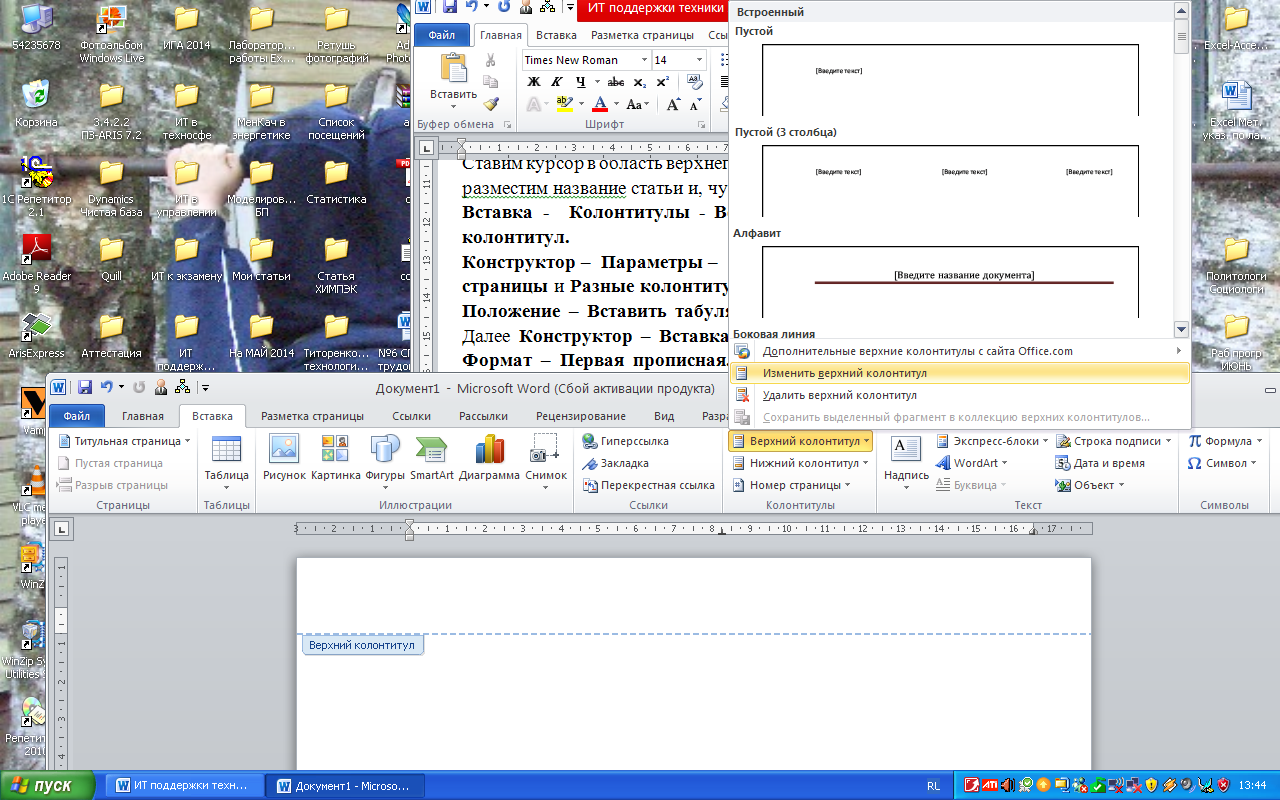This screenshot has width=1280, height=800.
Task: Expand the Нижний колонтитул dropdown
Action: [x=800, y=463]
